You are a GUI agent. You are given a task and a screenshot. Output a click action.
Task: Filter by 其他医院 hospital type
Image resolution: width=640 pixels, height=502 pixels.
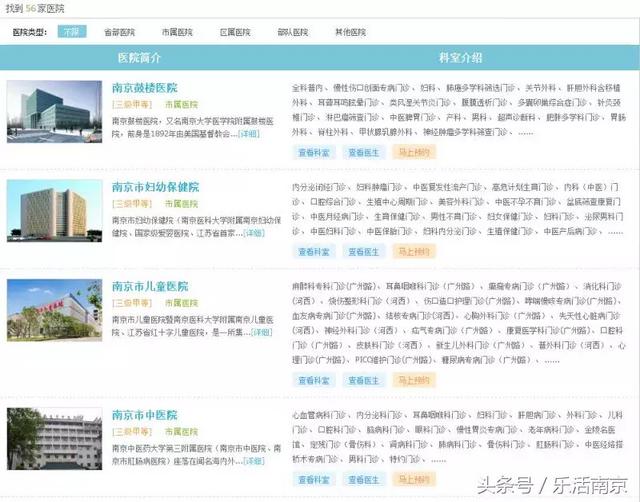(x=351, y=32)
